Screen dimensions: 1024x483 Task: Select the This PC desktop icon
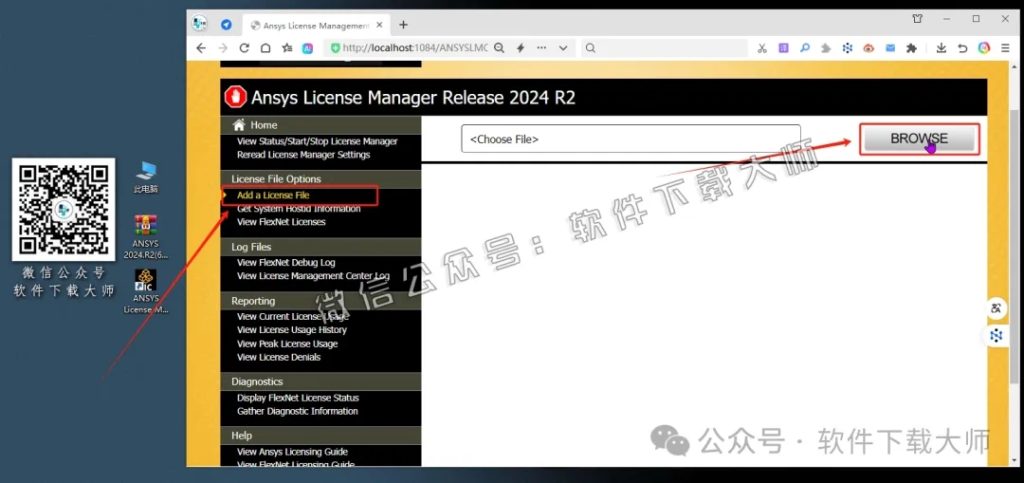pos(146,177)
